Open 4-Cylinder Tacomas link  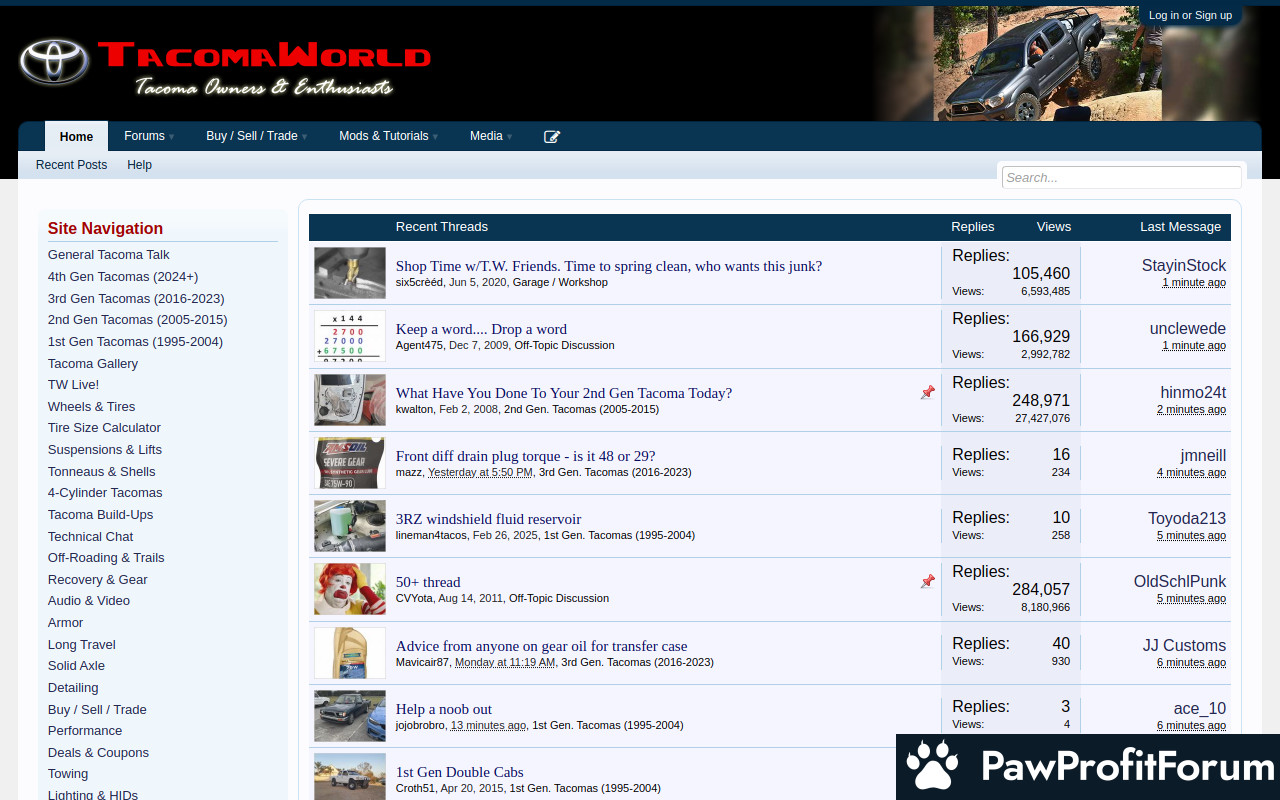pos(105,493)
